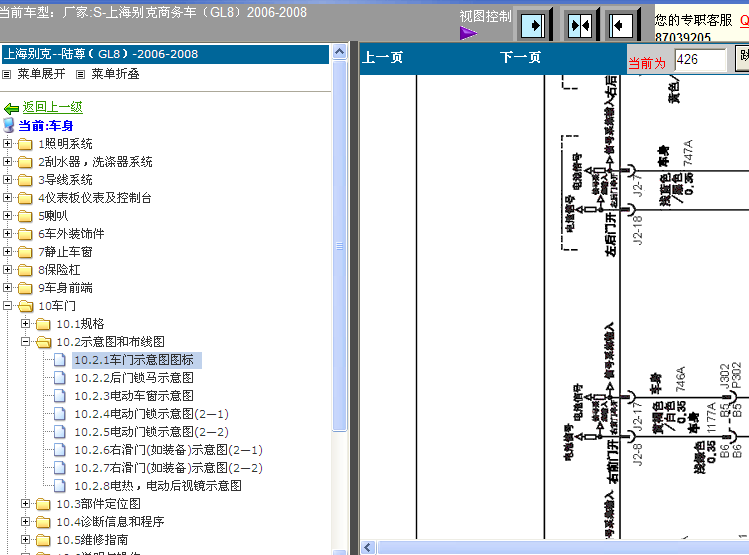The width and height of the screenshot is (749, 555).
Task: Click folder icon of 8保险杠
Action: point(25,270)
